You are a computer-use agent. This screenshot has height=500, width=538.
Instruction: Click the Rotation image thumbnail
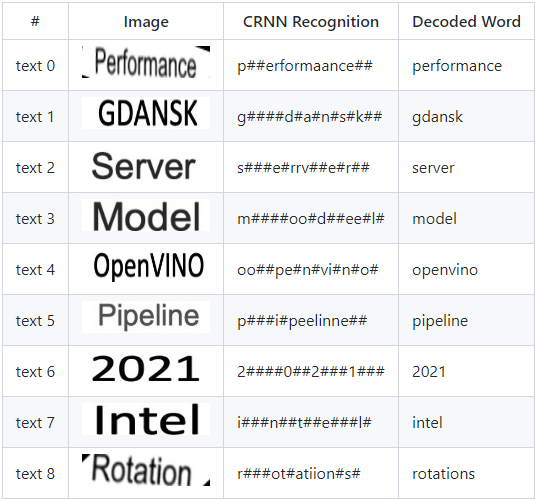point(146,470)
